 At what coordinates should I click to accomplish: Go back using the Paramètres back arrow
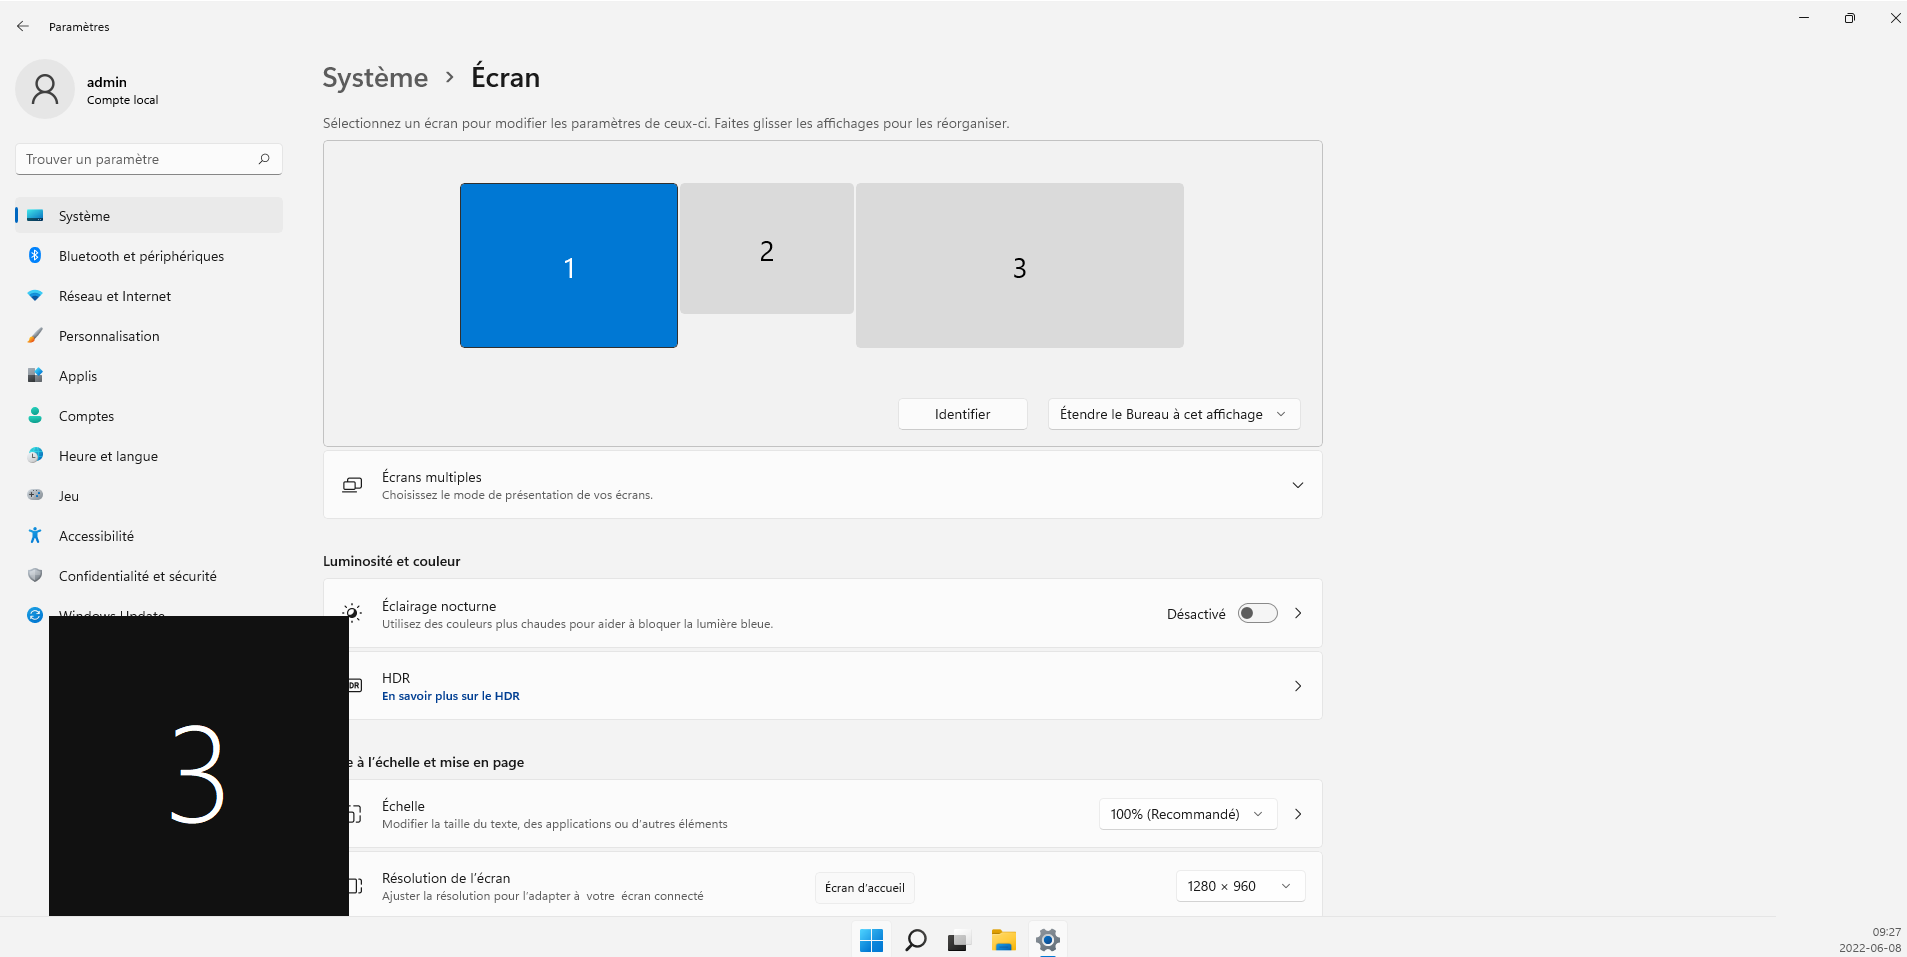(22, 25)
